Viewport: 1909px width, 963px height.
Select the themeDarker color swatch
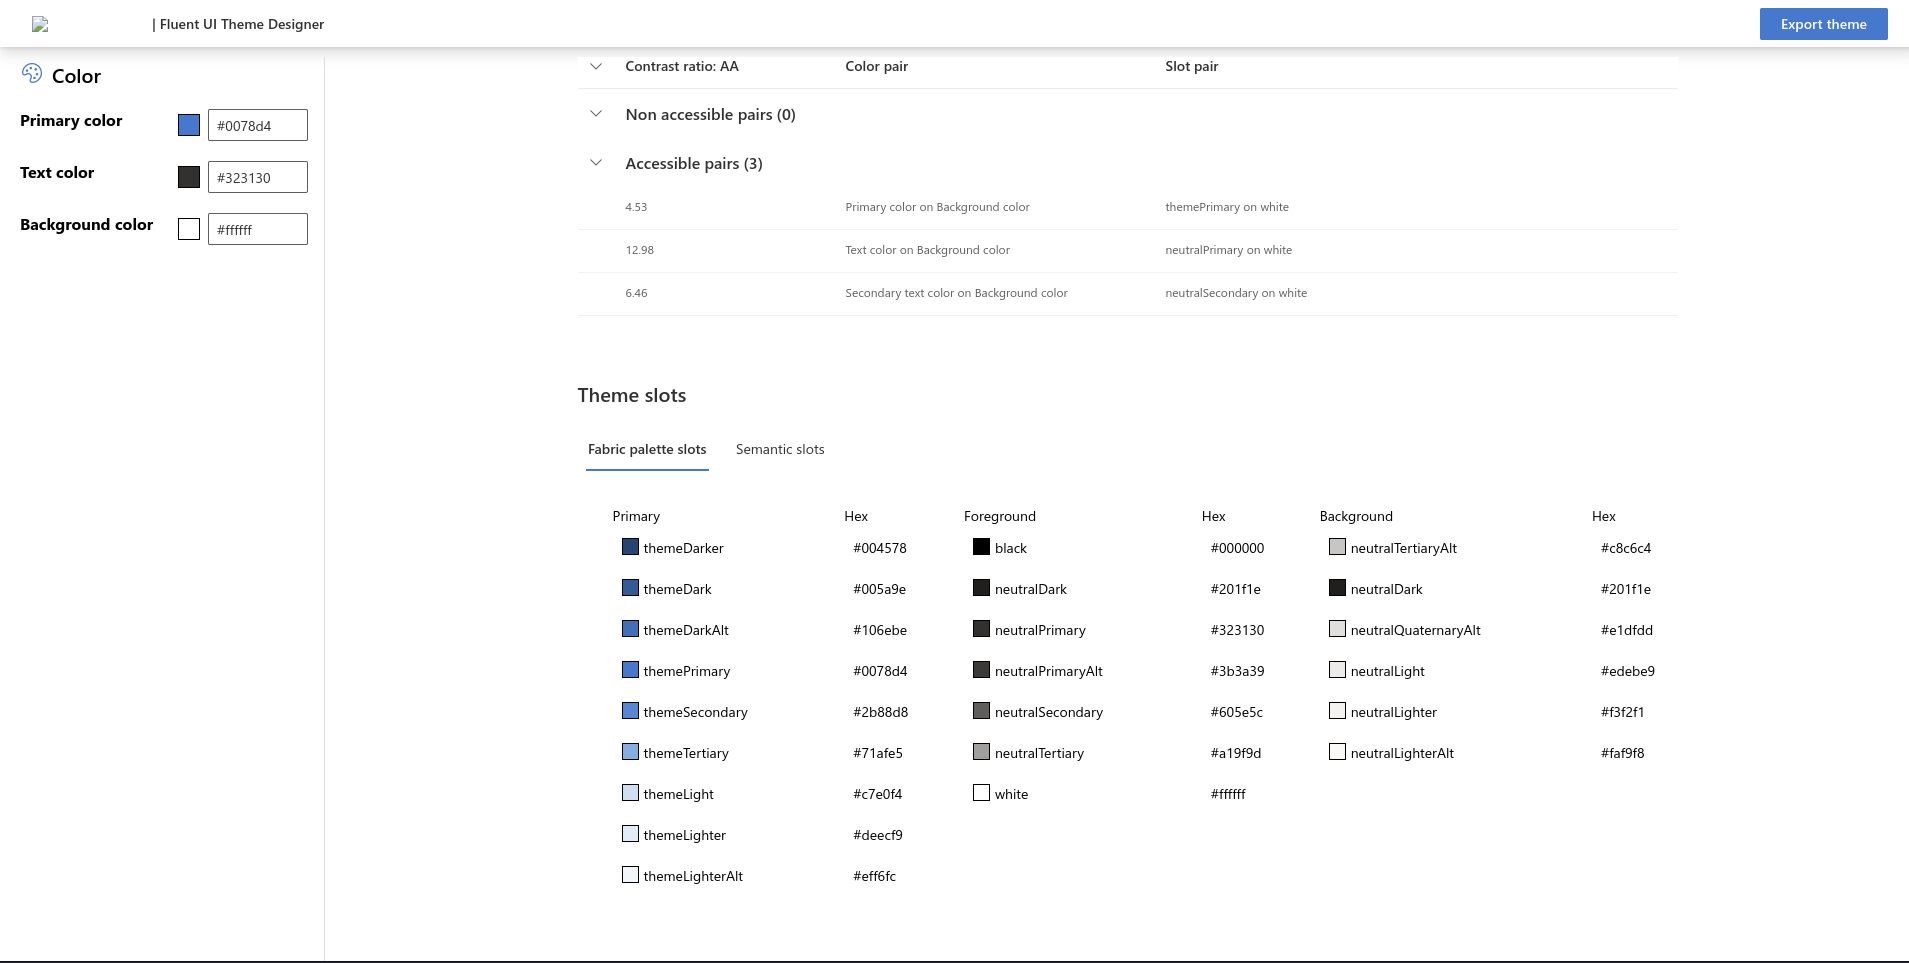pyautogui.click(x=630, y=546)
